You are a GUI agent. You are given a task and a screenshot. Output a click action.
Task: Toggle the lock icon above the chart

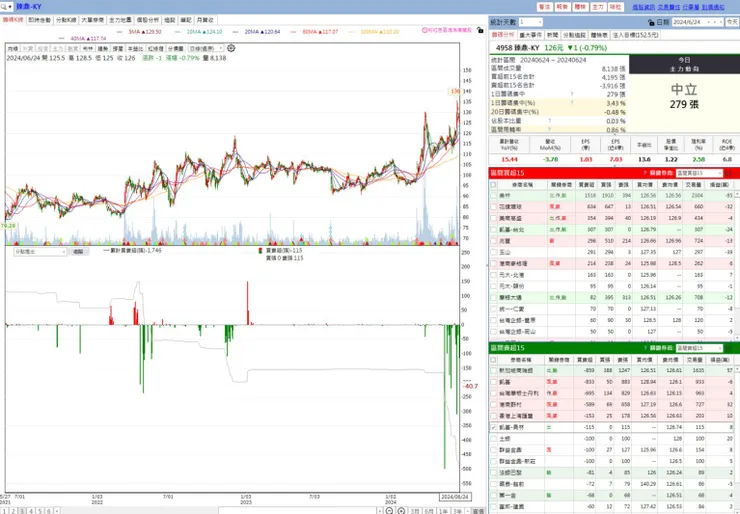click(480, 30)
